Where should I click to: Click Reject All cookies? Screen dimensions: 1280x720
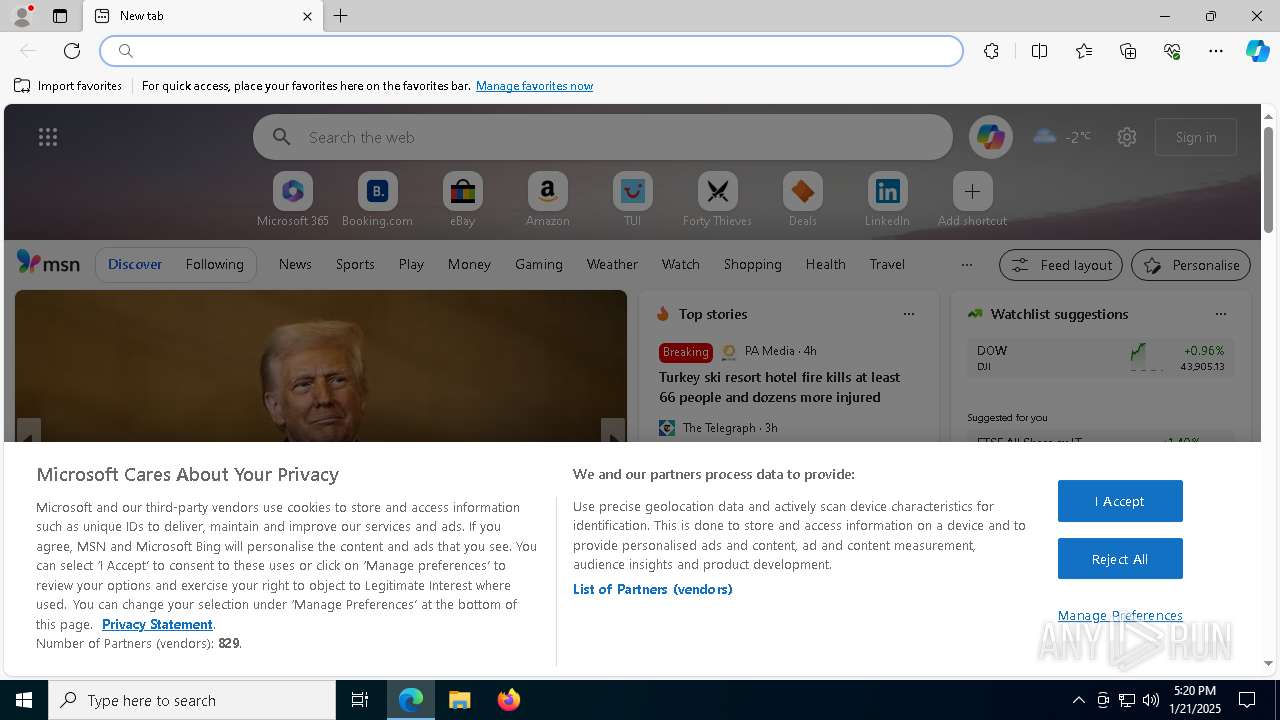point(1120,559)
